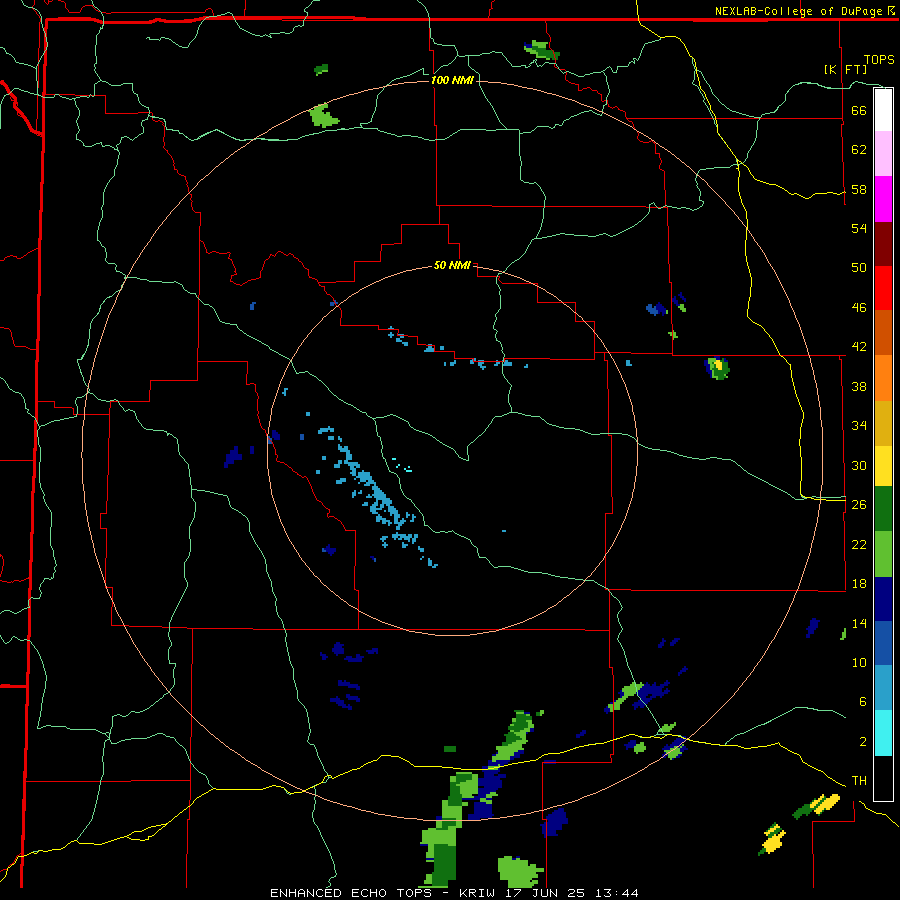
Task: Click the legend value 26
Action: (859, 505)
